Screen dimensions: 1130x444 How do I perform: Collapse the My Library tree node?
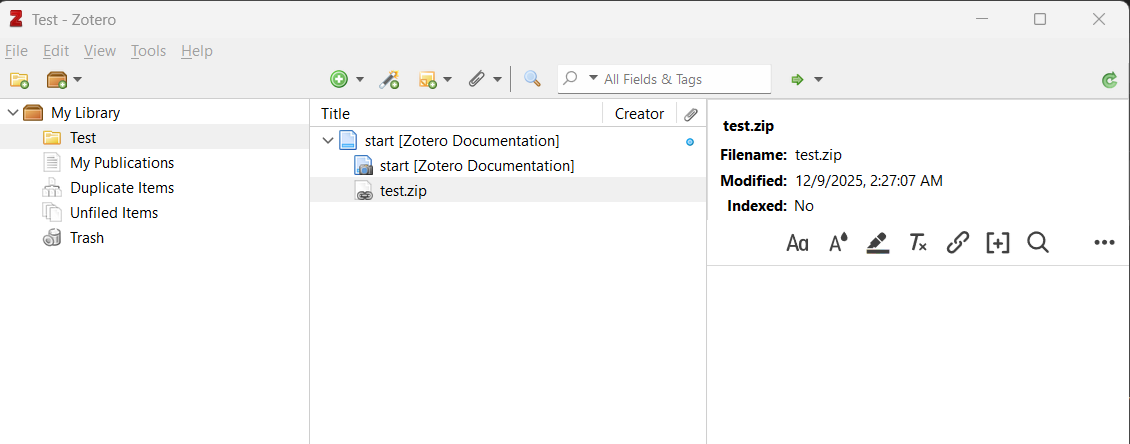click(13, 113)
